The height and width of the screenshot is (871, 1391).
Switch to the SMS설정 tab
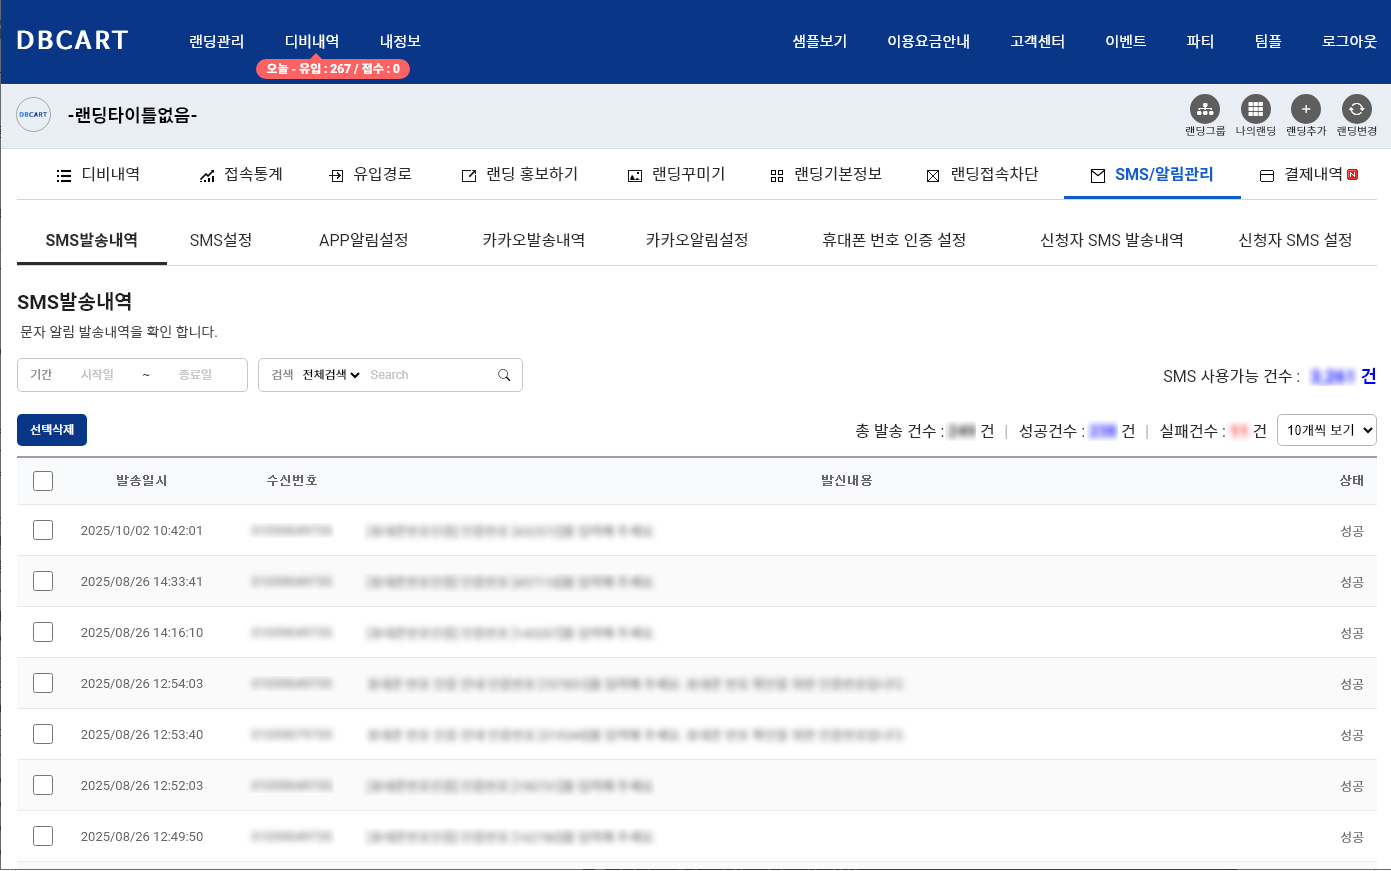pyautogui.click(x=221, y=240)
